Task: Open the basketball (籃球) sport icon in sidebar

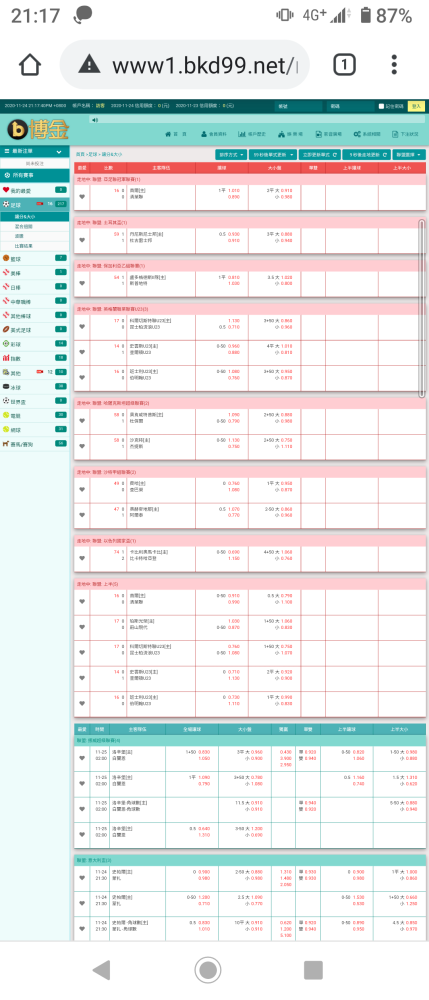Action: pos(6,258)
